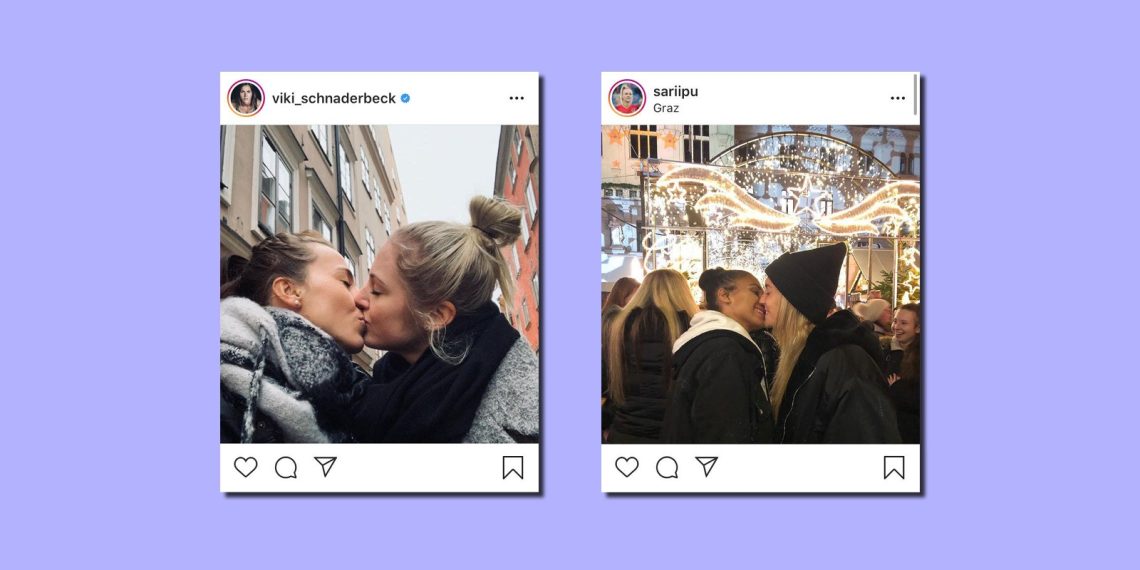Like the sariipu post with heart icon
1140x570 pixels.
tap(627, 467)
